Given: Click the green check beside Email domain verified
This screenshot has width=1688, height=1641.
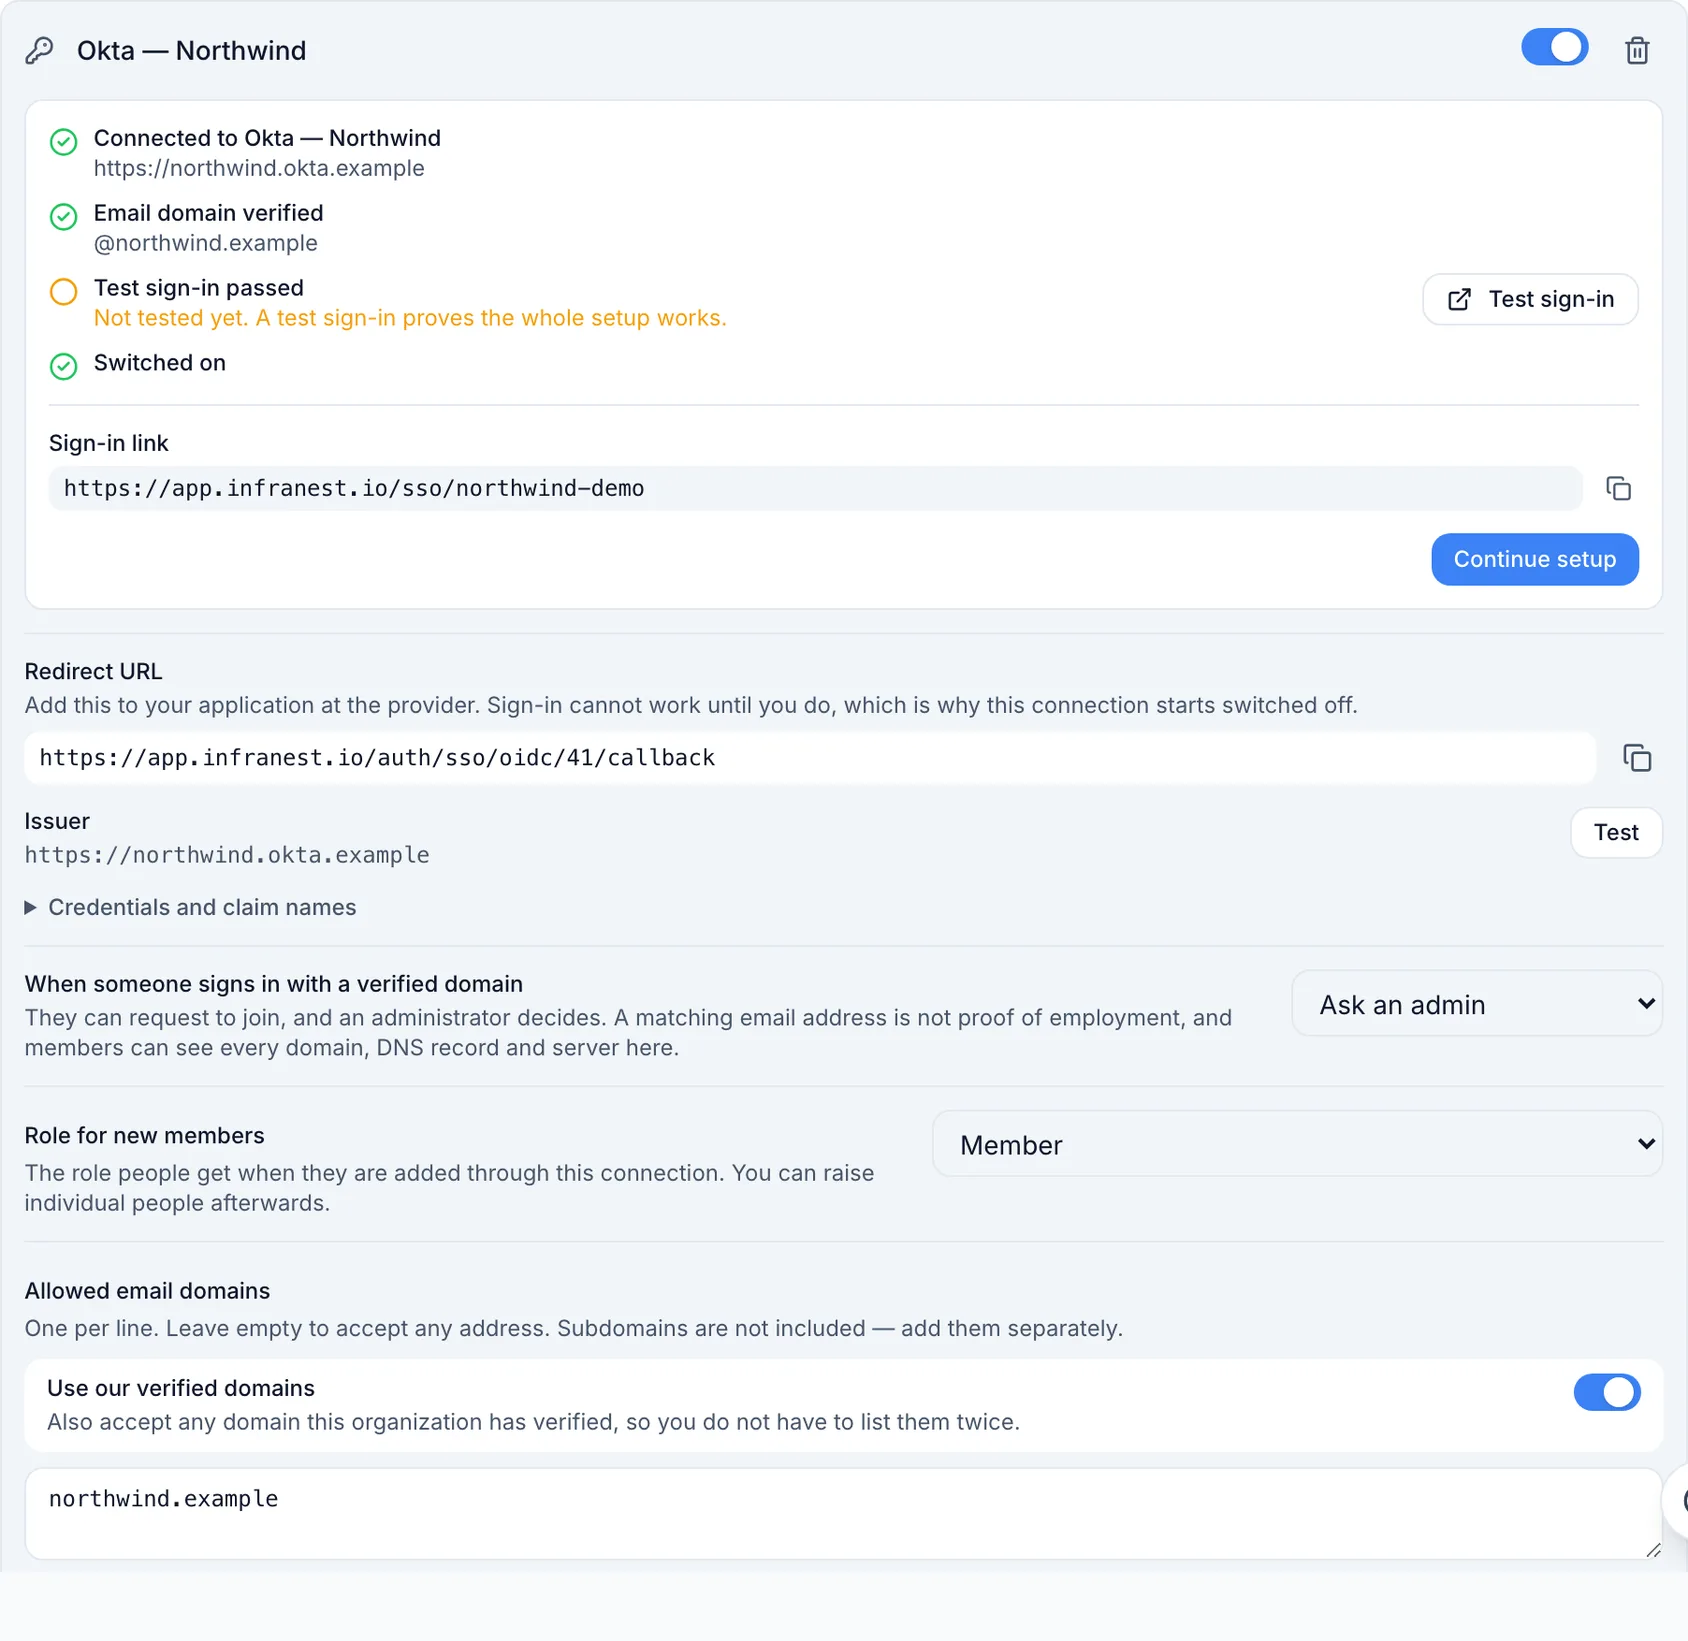Looking at the screenshot, I should pyautogui.click(x=63, y=216).
